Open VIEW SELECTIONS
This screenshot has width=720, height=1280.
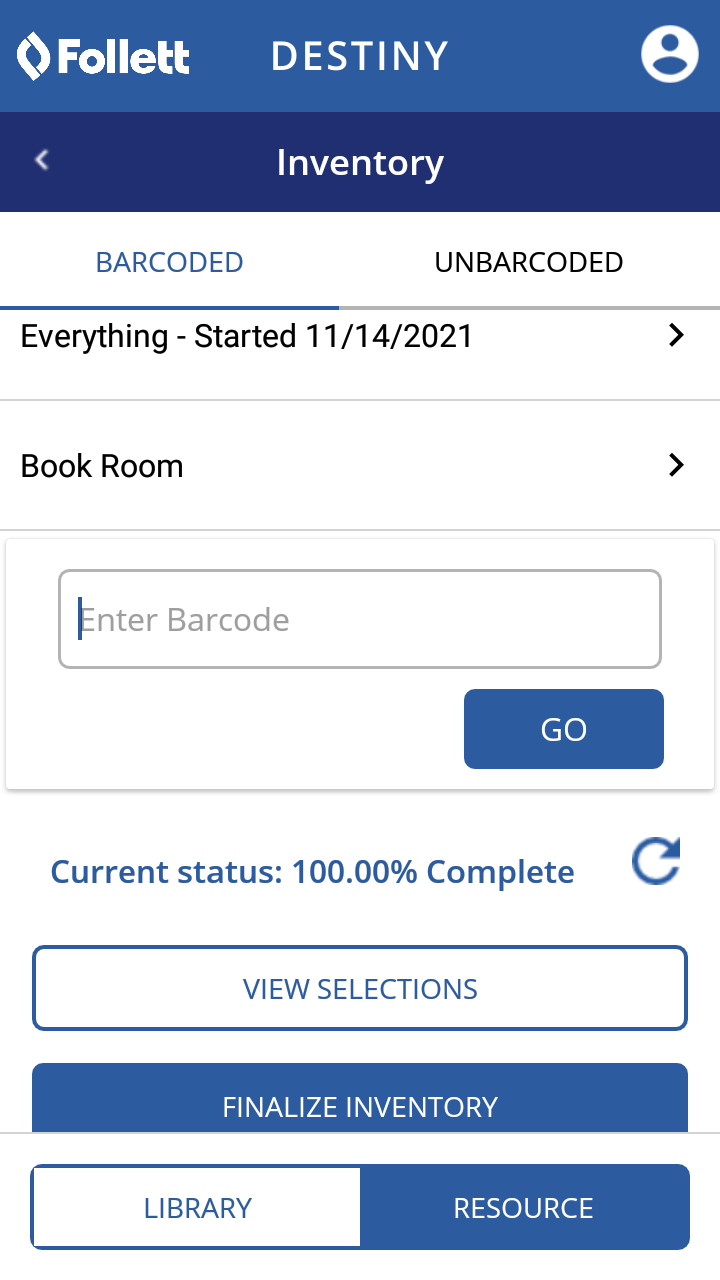(360, 989)
